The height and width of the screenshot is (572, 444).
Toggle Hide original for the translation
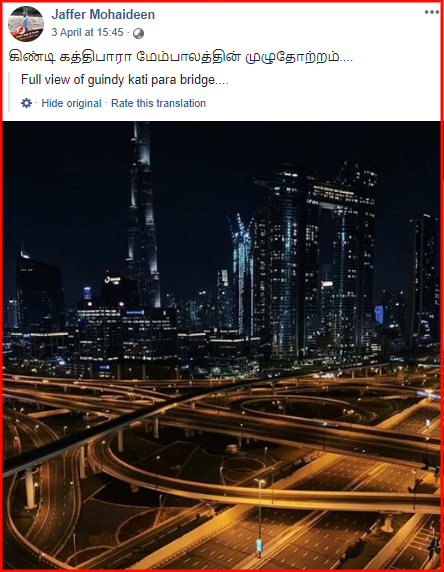71,103
